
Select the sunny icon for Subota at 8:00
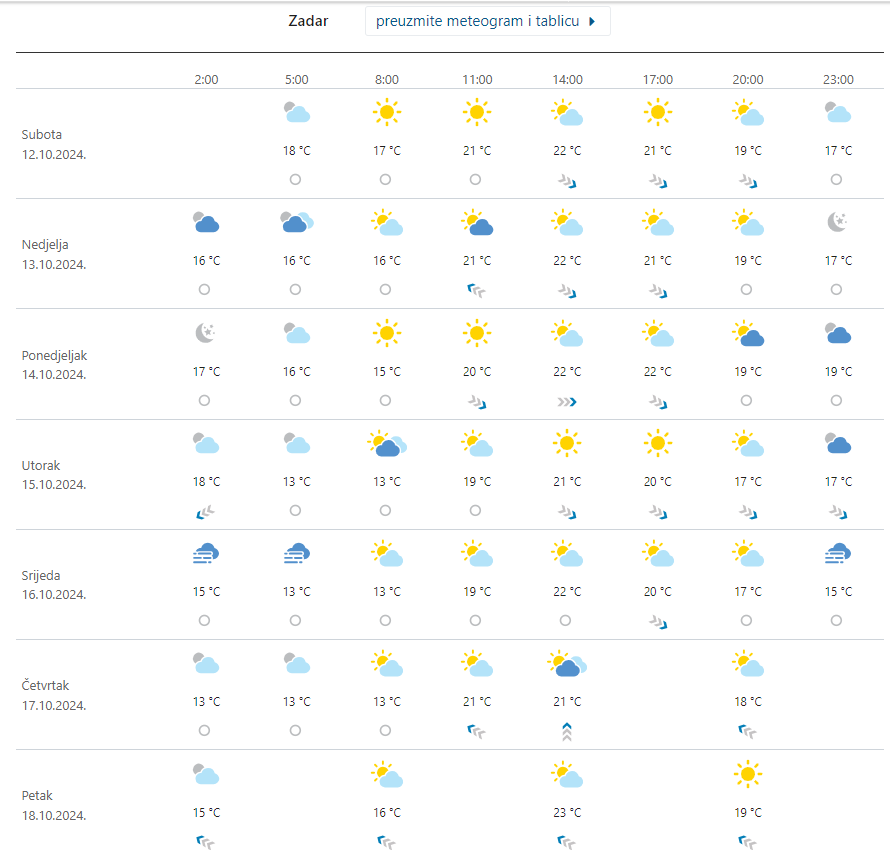[387, 112]
